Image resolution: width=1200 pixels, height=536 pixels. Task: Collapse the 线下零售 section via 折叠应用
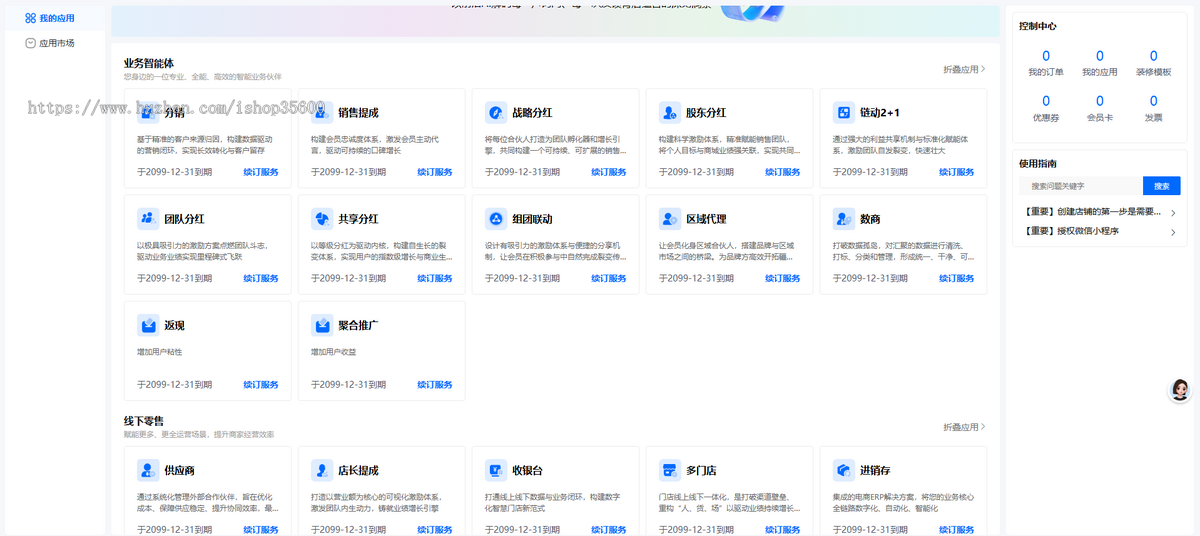(964, 427)
